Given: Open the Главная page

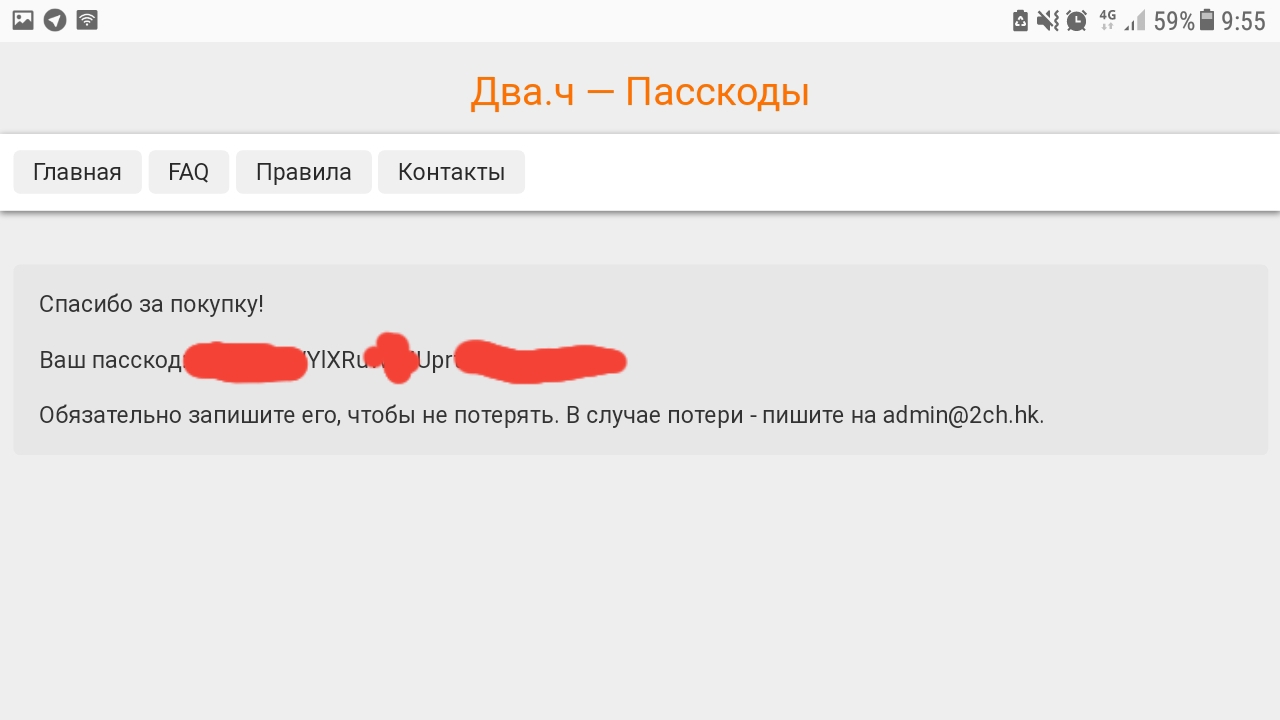Looking at the screenshot, I should click(x=77, y=172).
